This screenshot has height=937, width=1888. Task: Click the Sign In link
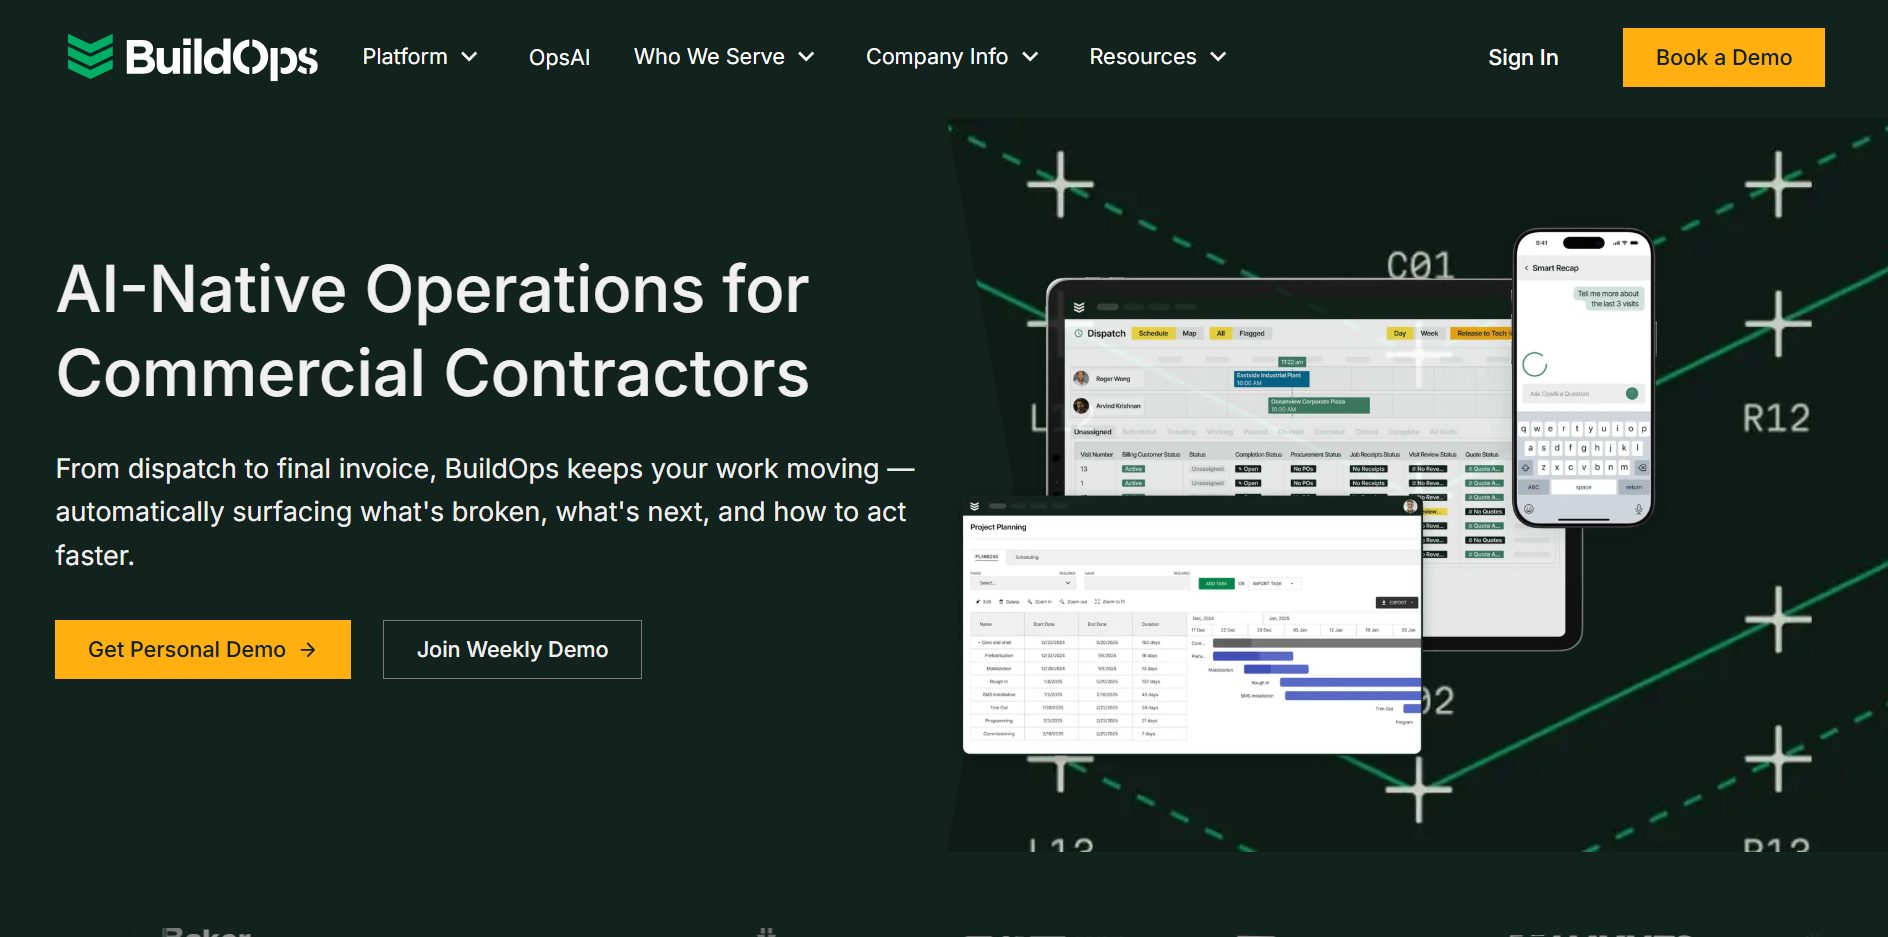[x=1522, y=57]
